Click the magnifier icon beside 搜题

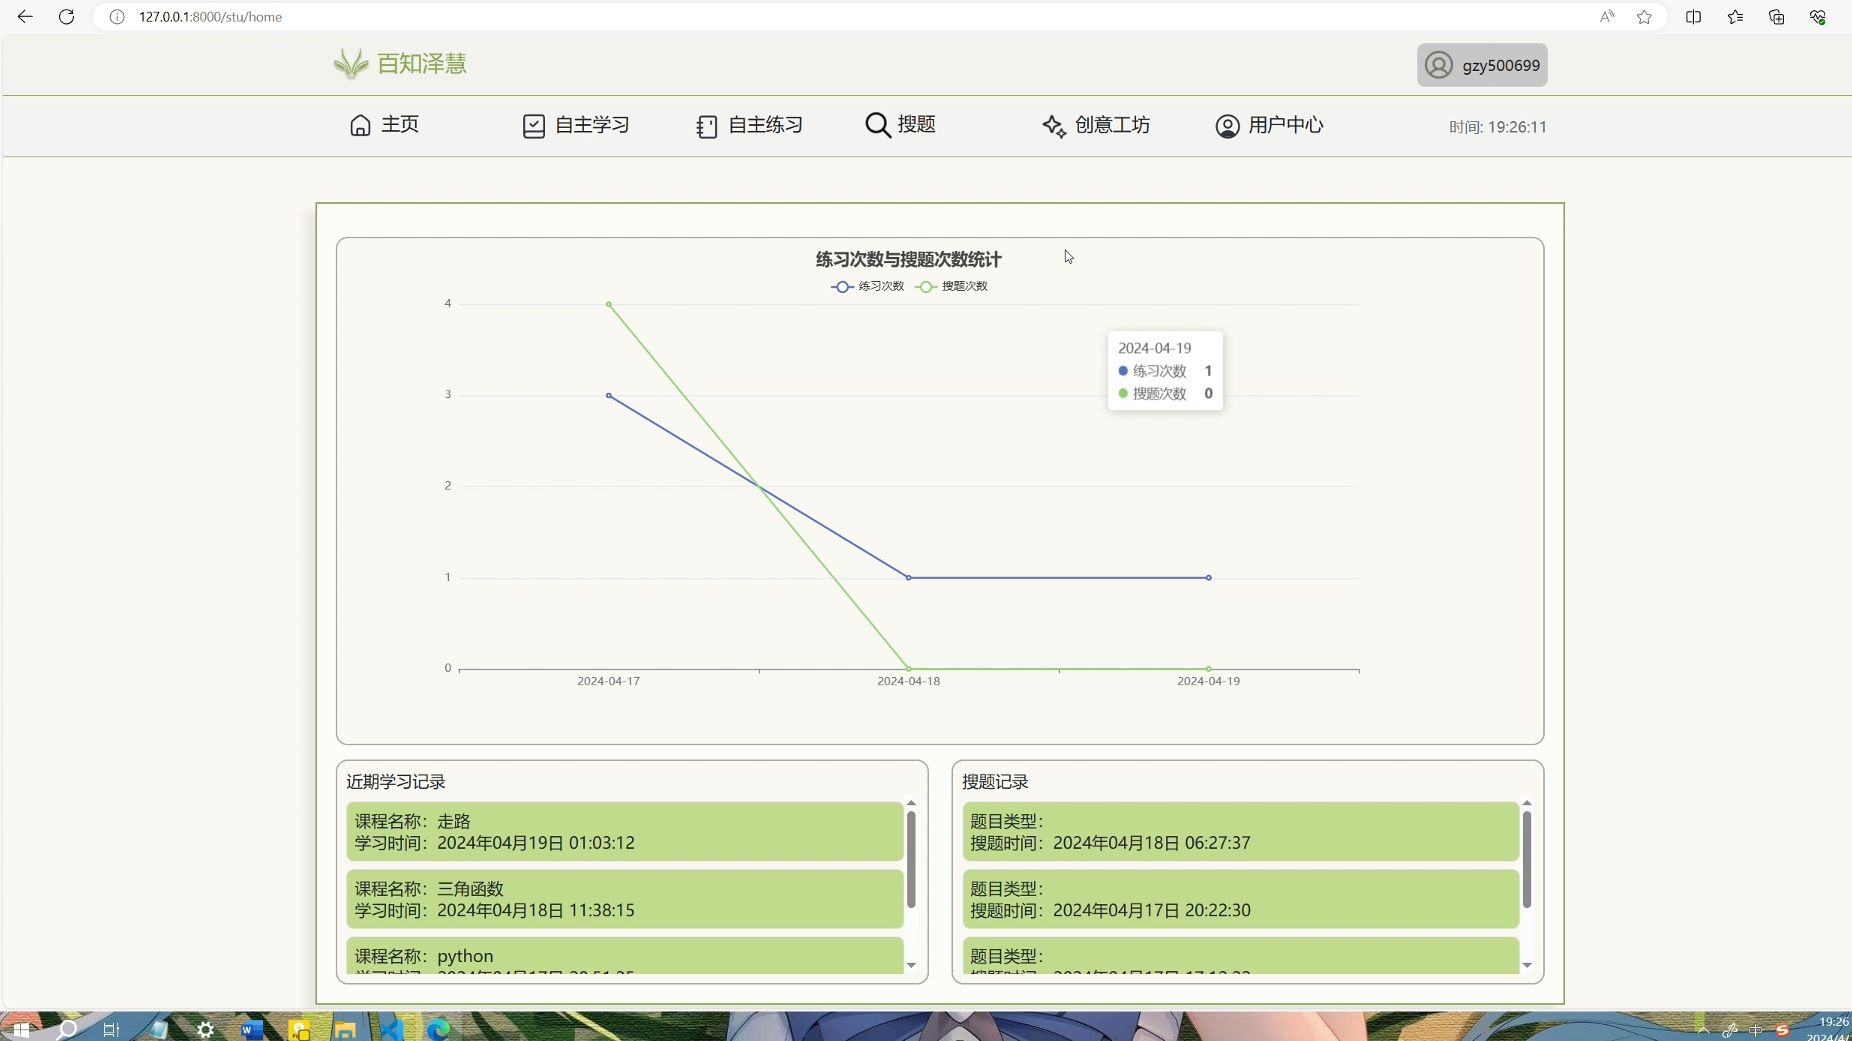[x=877, y=125]
